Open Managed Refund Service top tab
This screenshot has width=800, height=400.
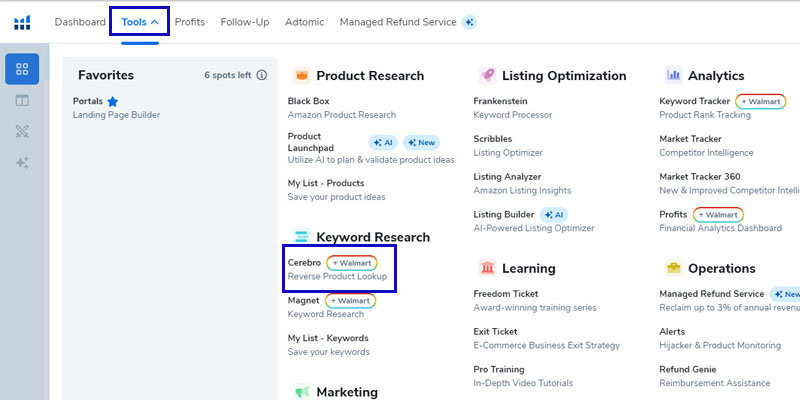[x=398, y=22]
